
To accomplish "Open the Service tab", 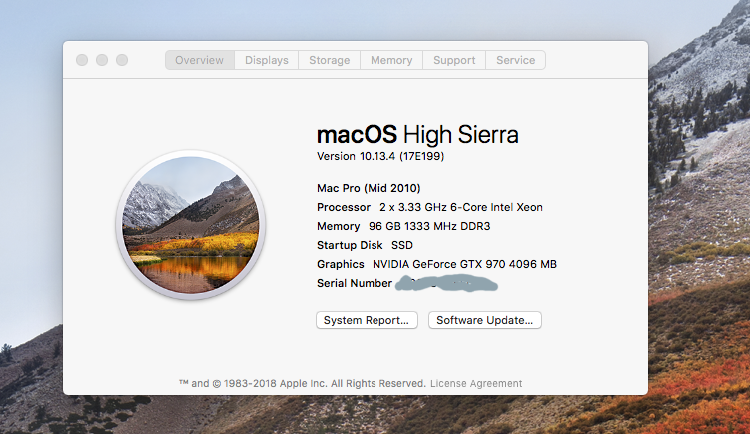I will coord(516,60).
